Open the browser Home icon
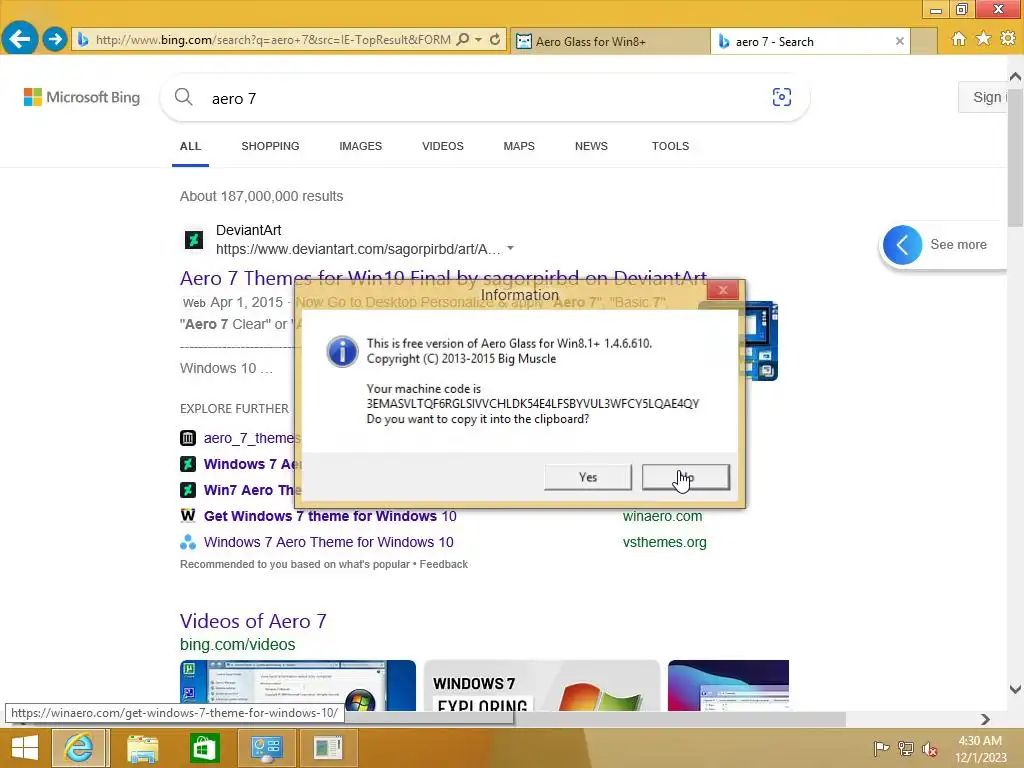1024x768 pixels. click(958, 39)
